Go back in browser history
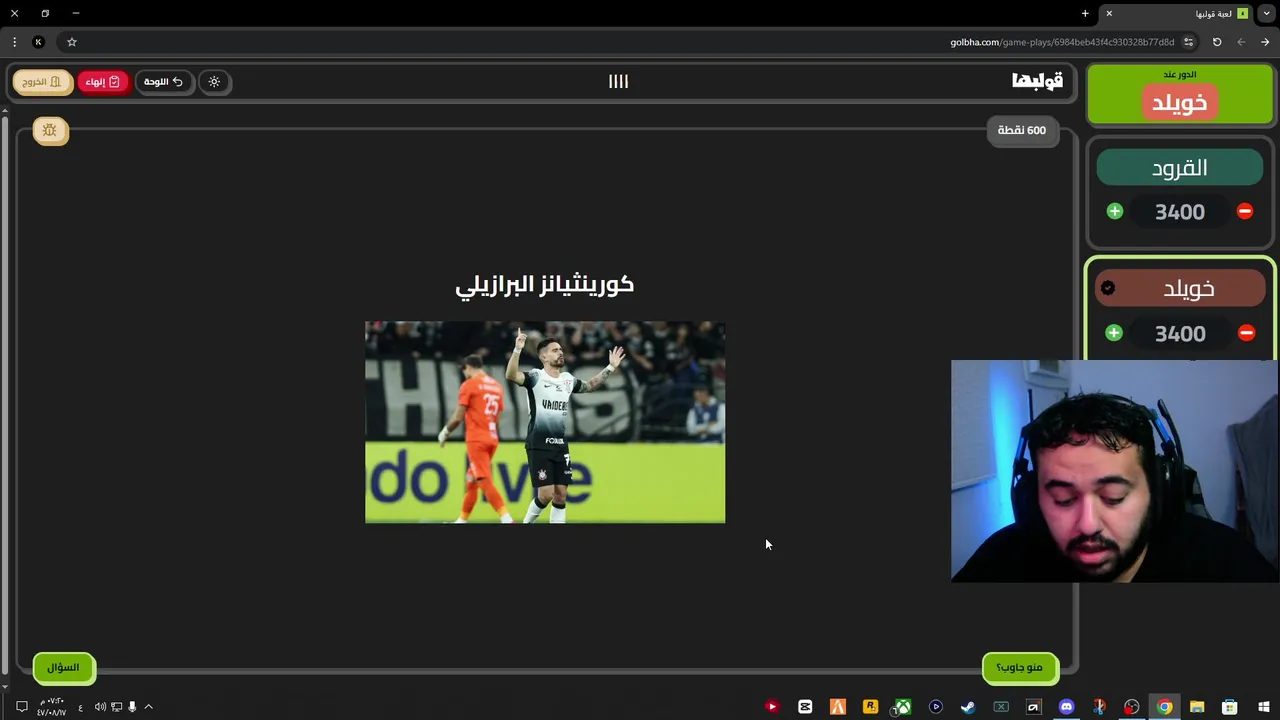The height and width of the screenshot is (720, 1280). 1265,42
